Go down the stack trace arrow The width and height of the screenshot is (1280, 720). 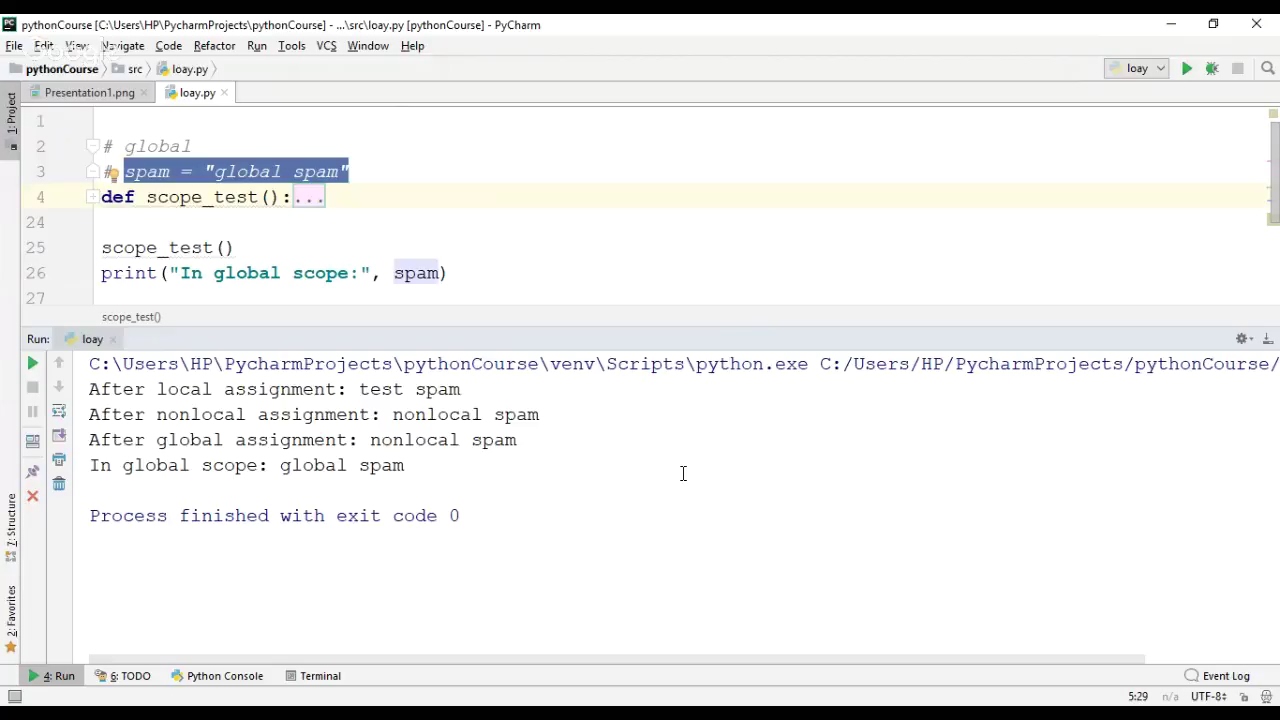(x=59, y=387)
